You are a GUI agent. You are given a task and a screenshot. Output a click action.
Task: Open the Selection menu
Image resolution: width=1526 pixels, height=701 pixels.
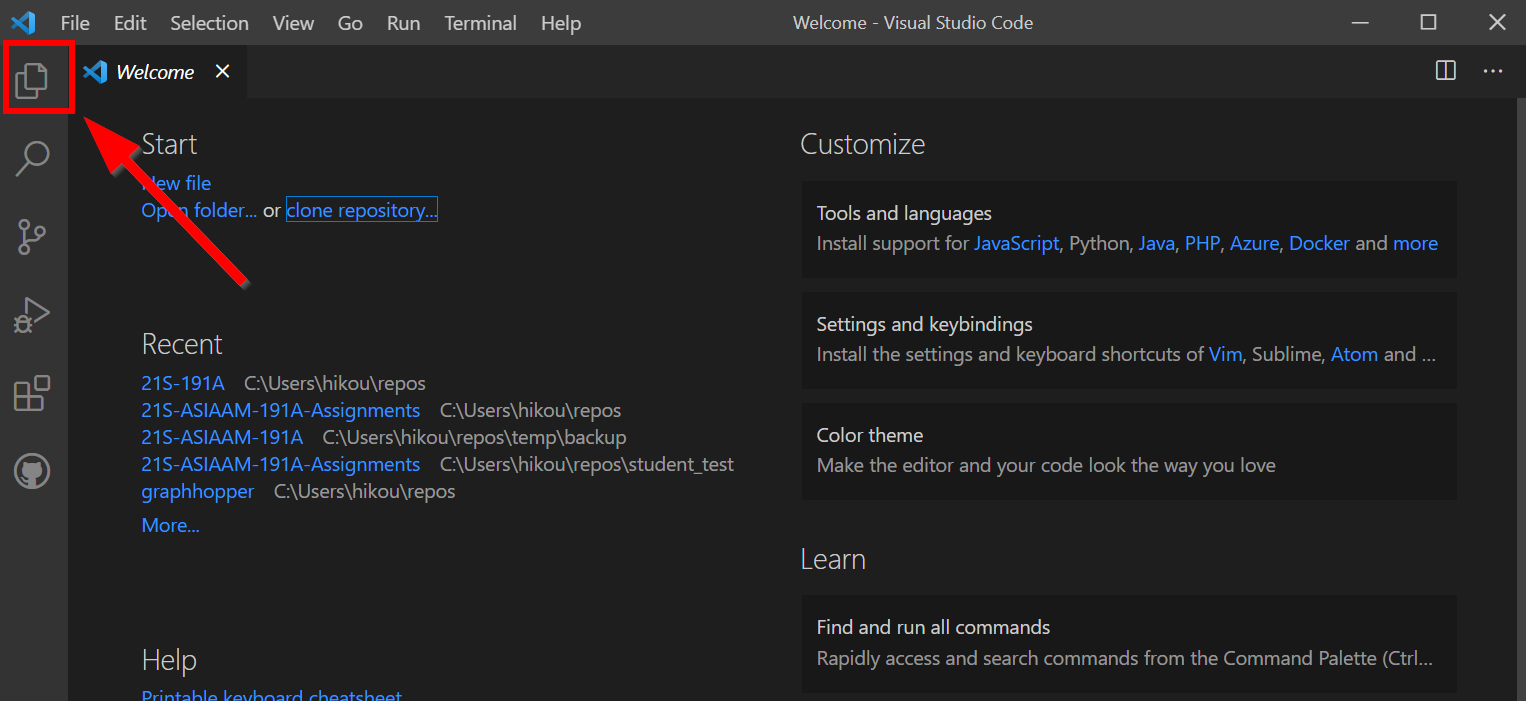[209, 23]
